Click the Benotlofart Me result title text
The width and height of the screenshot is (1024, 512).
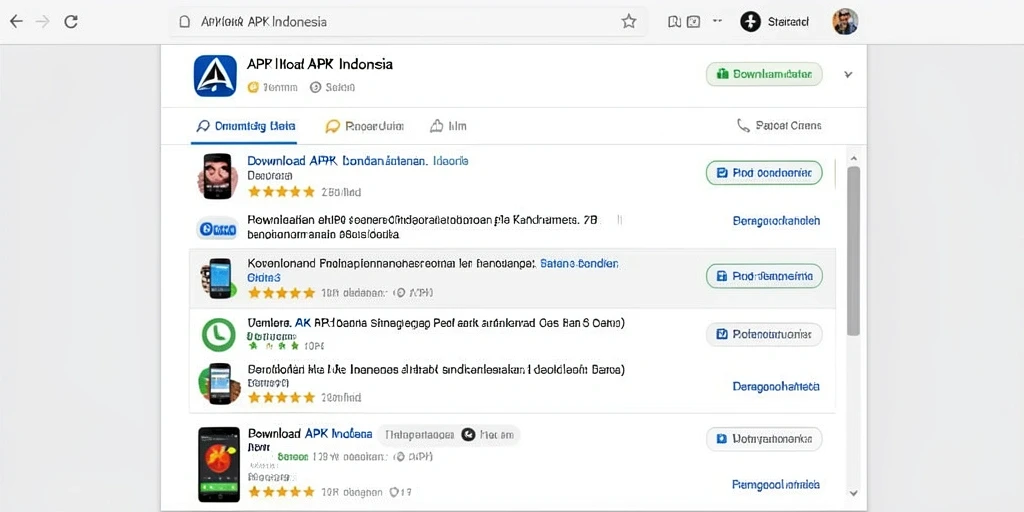click(x=436, y=370)
